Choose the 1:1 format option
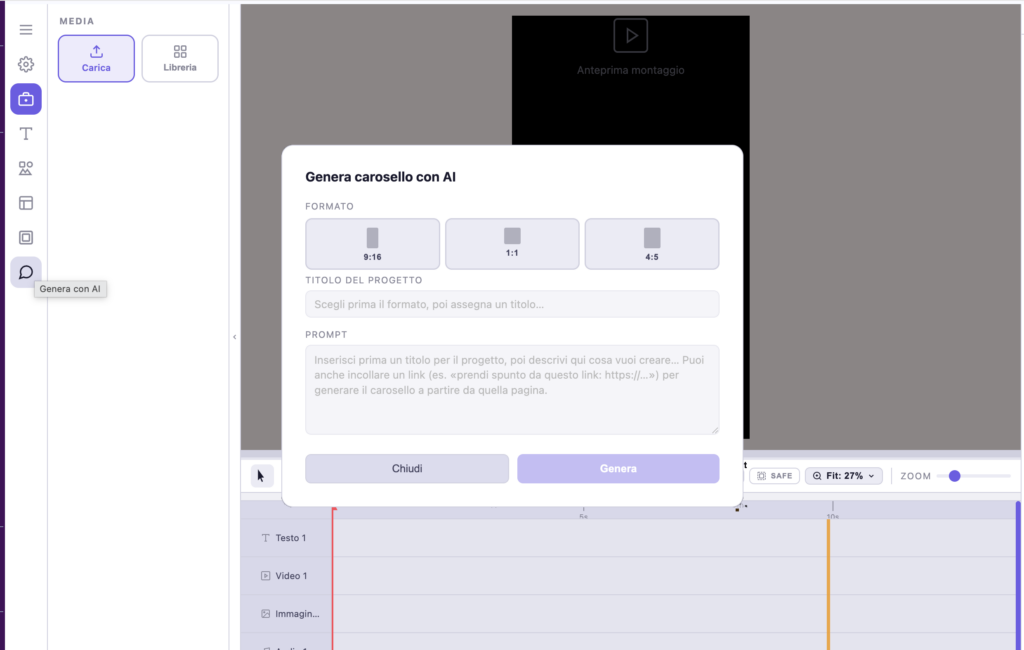1024x650 pixels. point(512,244)
